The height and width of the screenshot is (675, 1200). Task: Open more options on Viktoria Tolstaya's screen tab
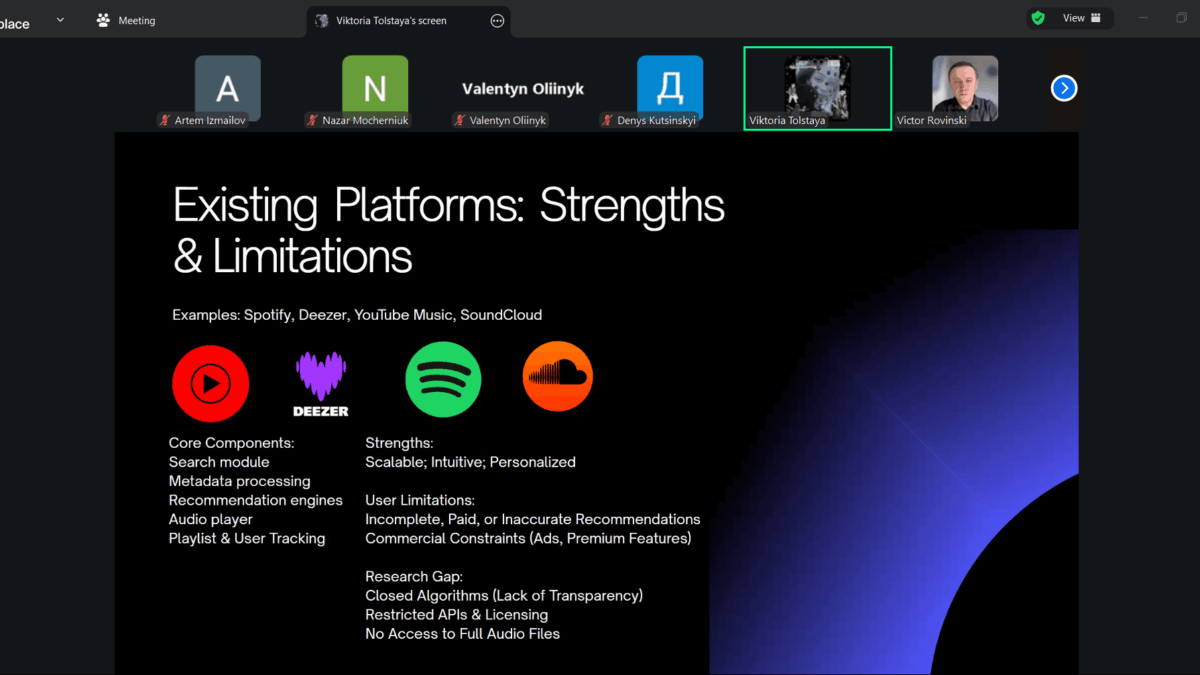tap(497, 20)
